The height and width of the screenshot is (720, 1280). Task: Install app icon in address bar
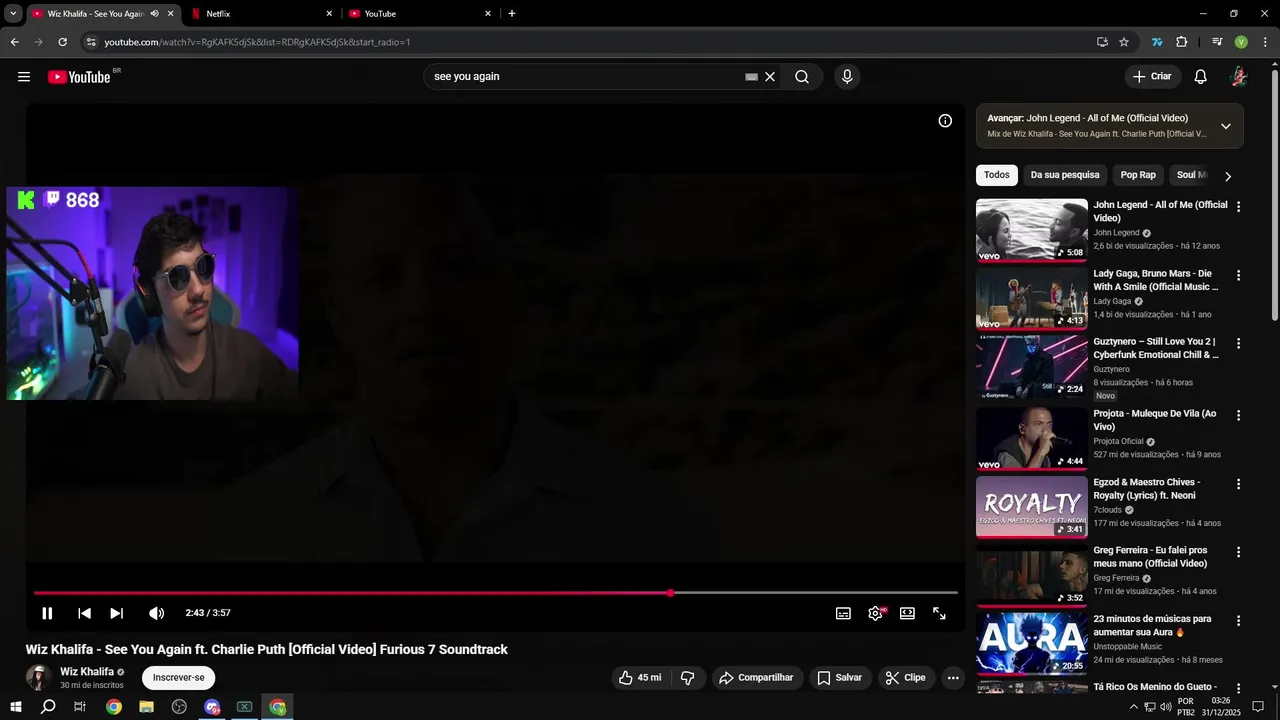[x=1102, y=42]
